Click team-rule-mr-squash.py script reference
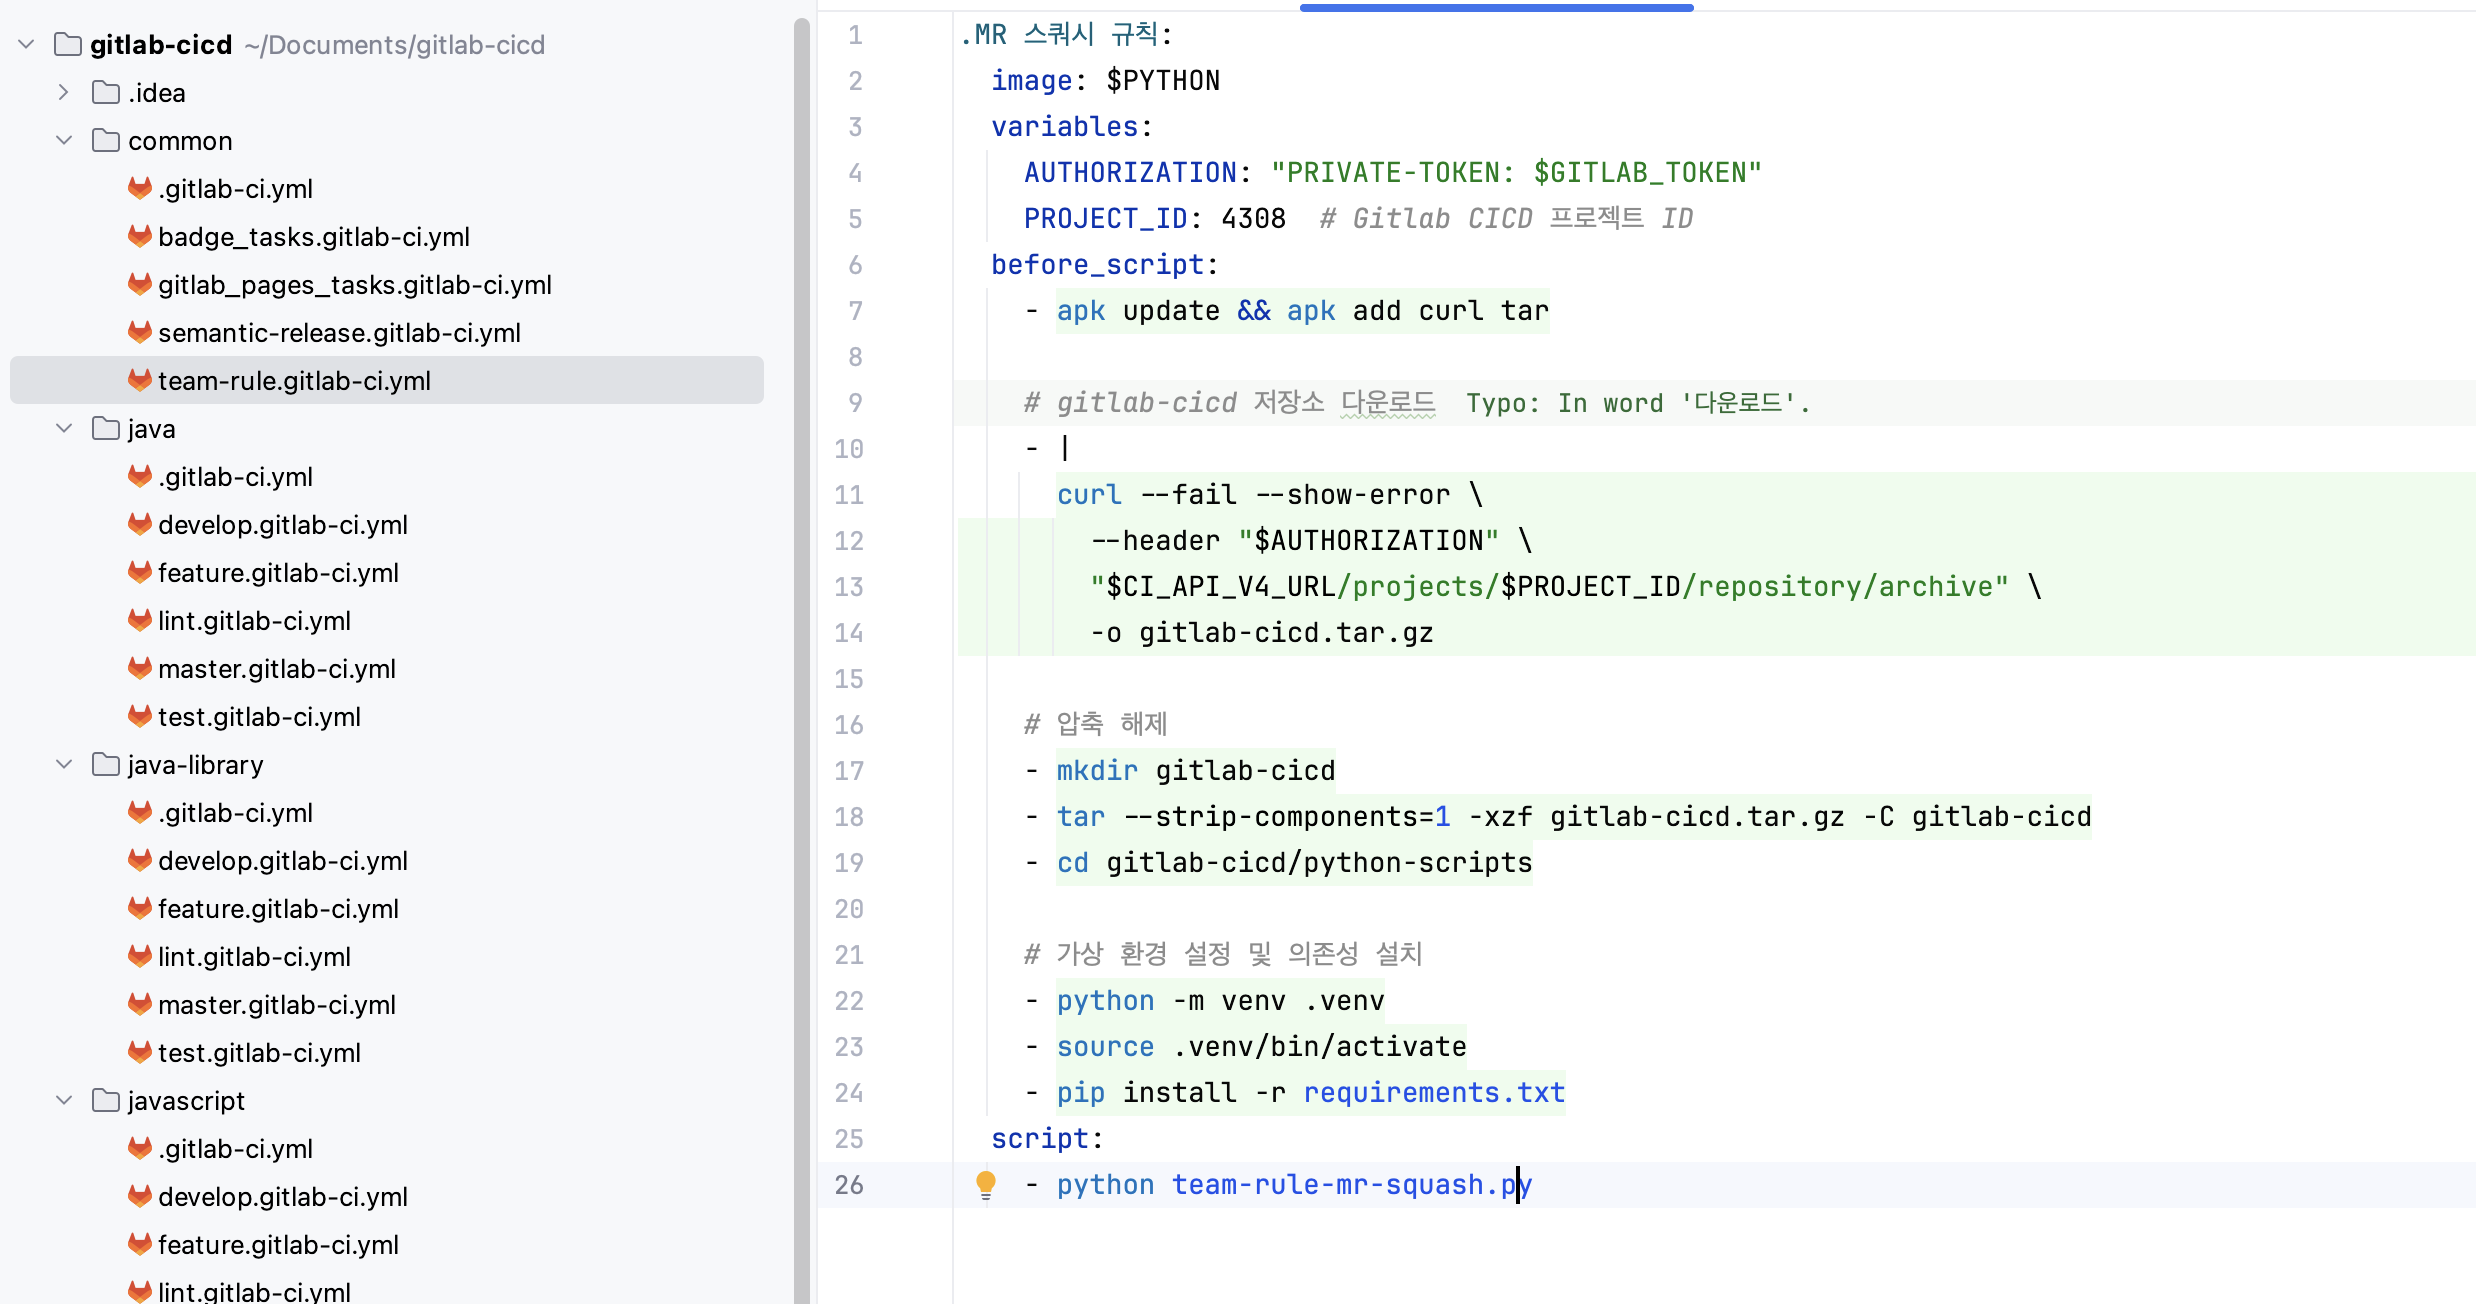This screenshot has height=1304, width=2476. coord(1350,1184)
